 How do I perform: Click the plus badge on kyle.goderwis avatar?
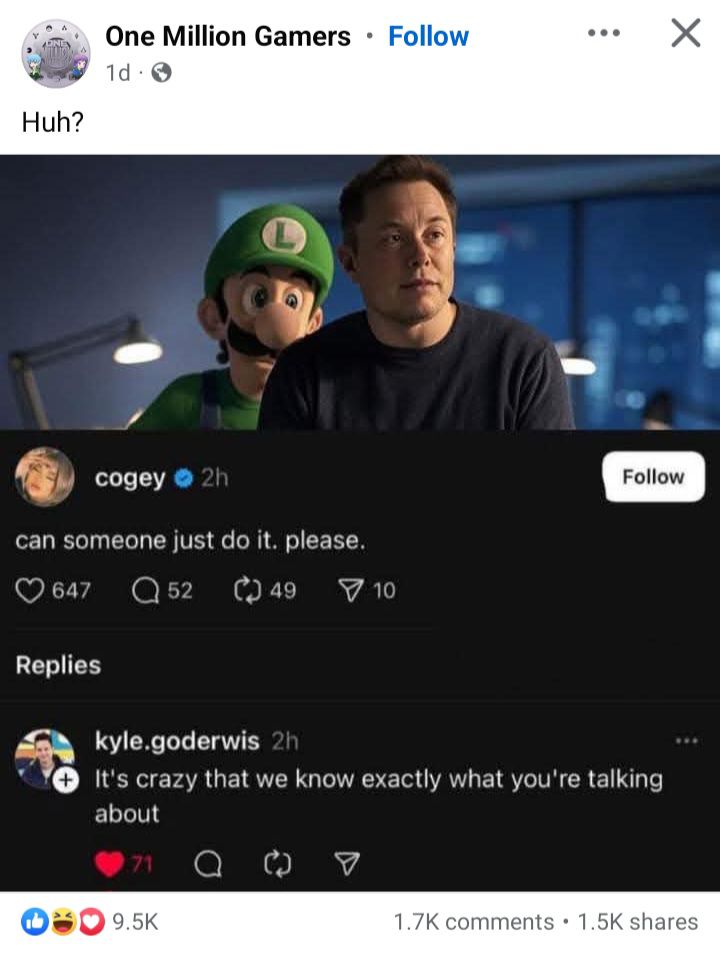click(x=65, y=780)
